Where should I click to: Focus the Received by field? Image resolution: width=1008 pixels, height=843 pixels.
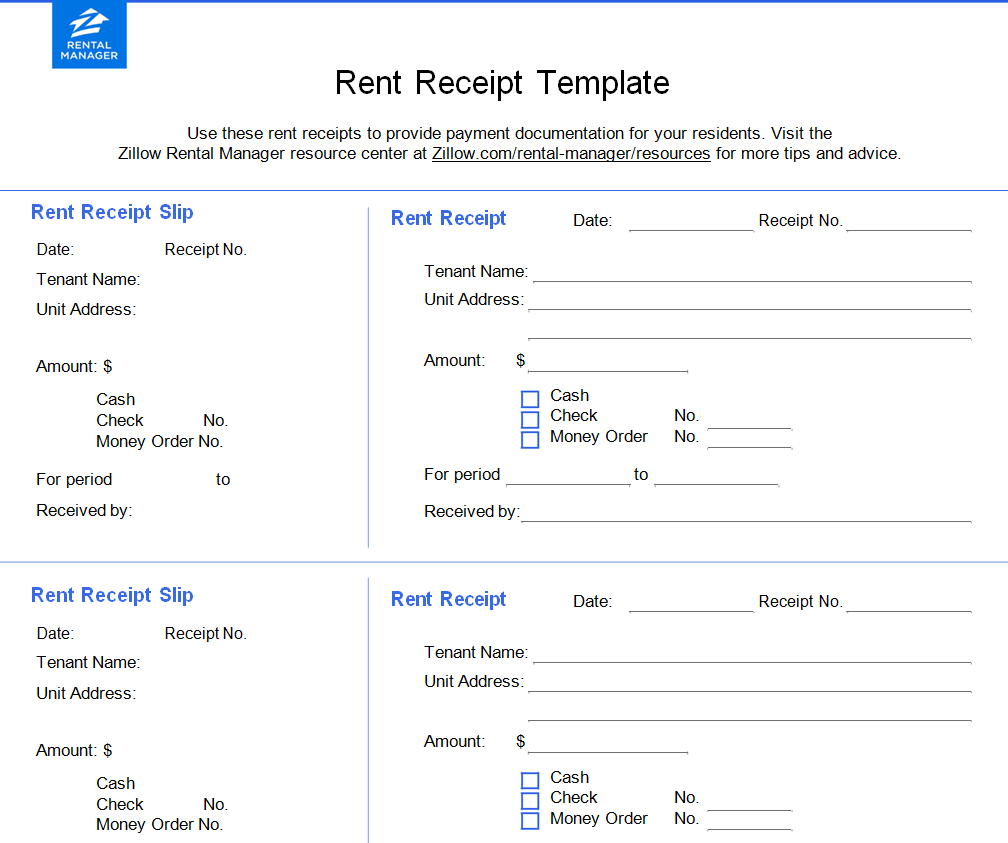click(746, 512)
